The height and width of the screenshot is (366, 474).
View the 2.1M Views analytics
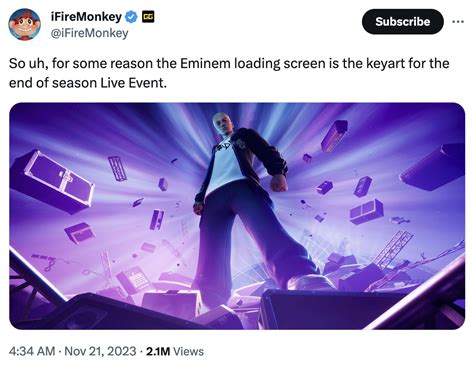click(x=175, y=351)
